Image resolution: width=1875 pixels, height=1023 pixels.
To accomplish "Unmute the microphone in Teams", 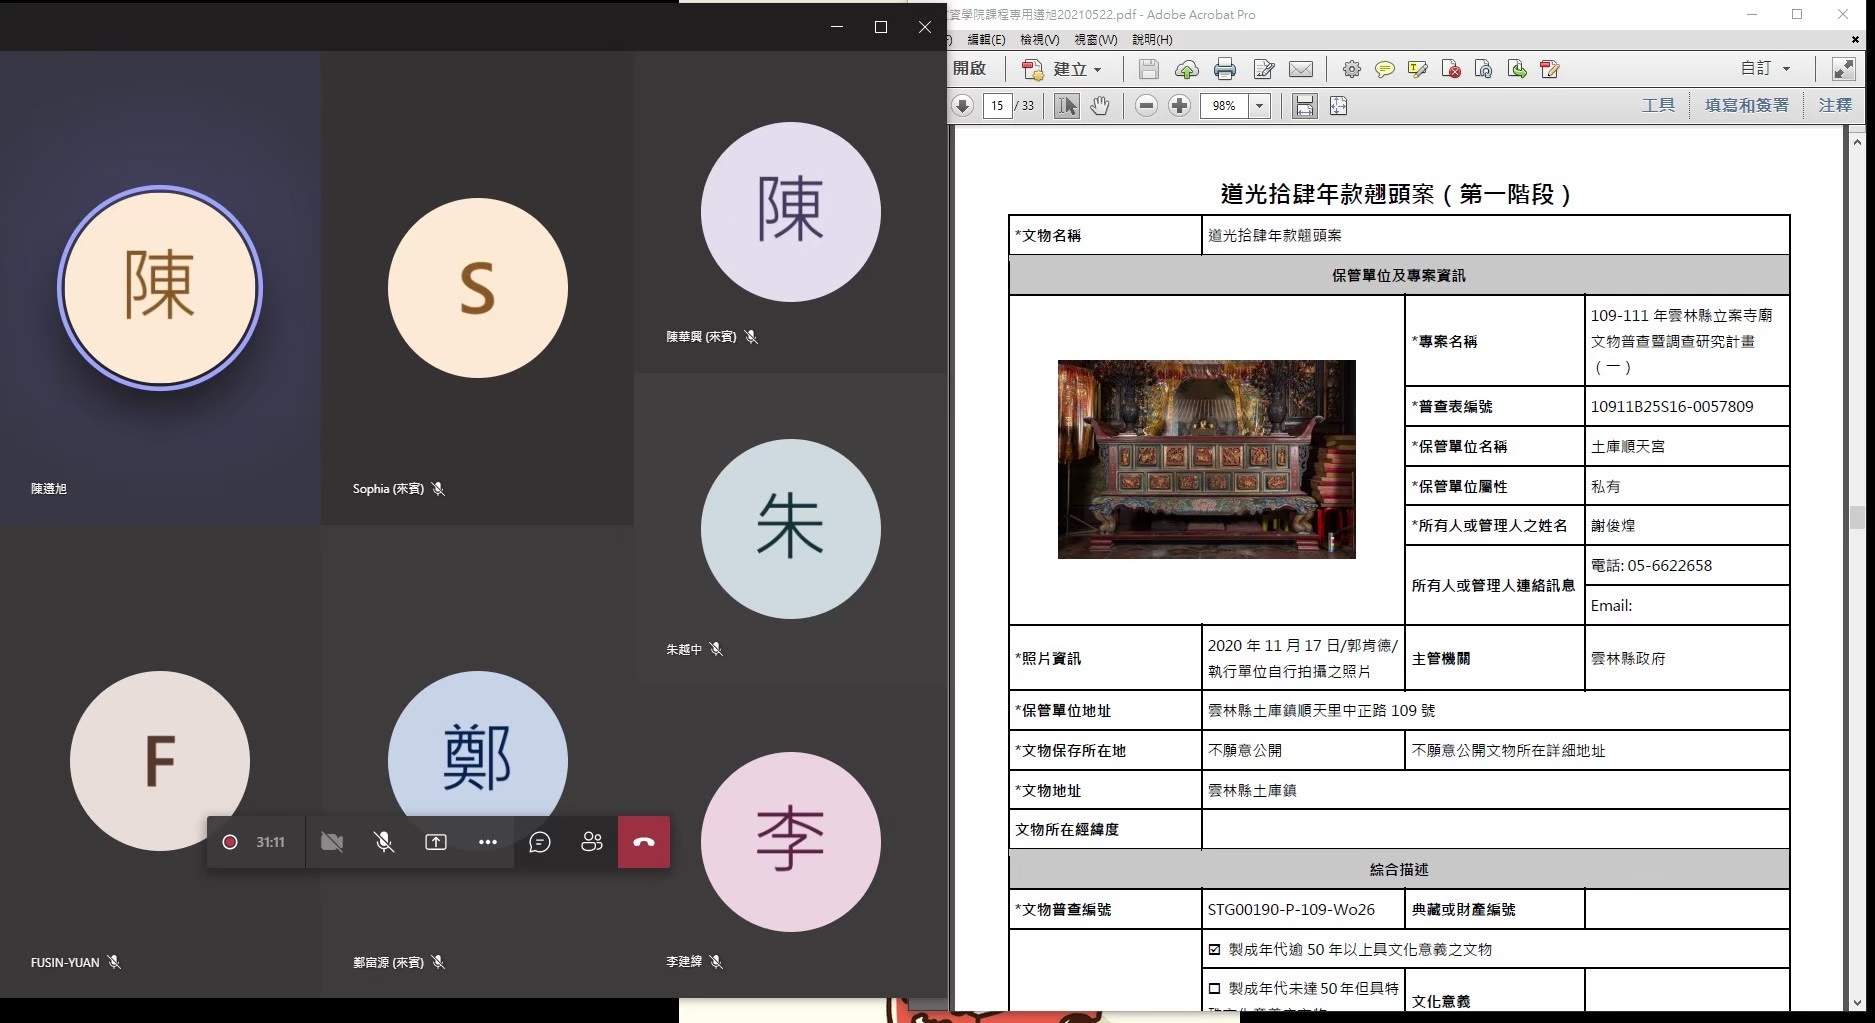I will pos(384,842).
